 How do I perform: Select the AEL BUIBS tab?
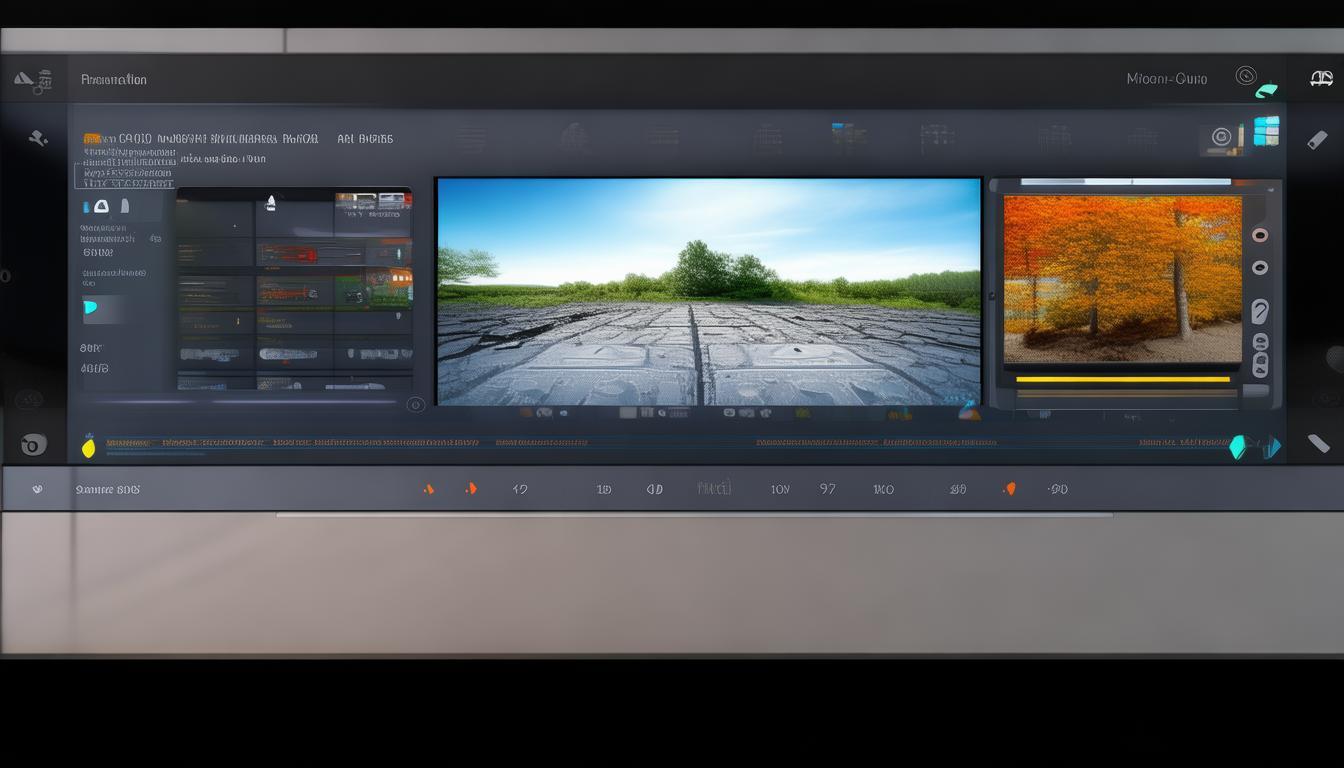pyautogui.click(x=364, y=139)
